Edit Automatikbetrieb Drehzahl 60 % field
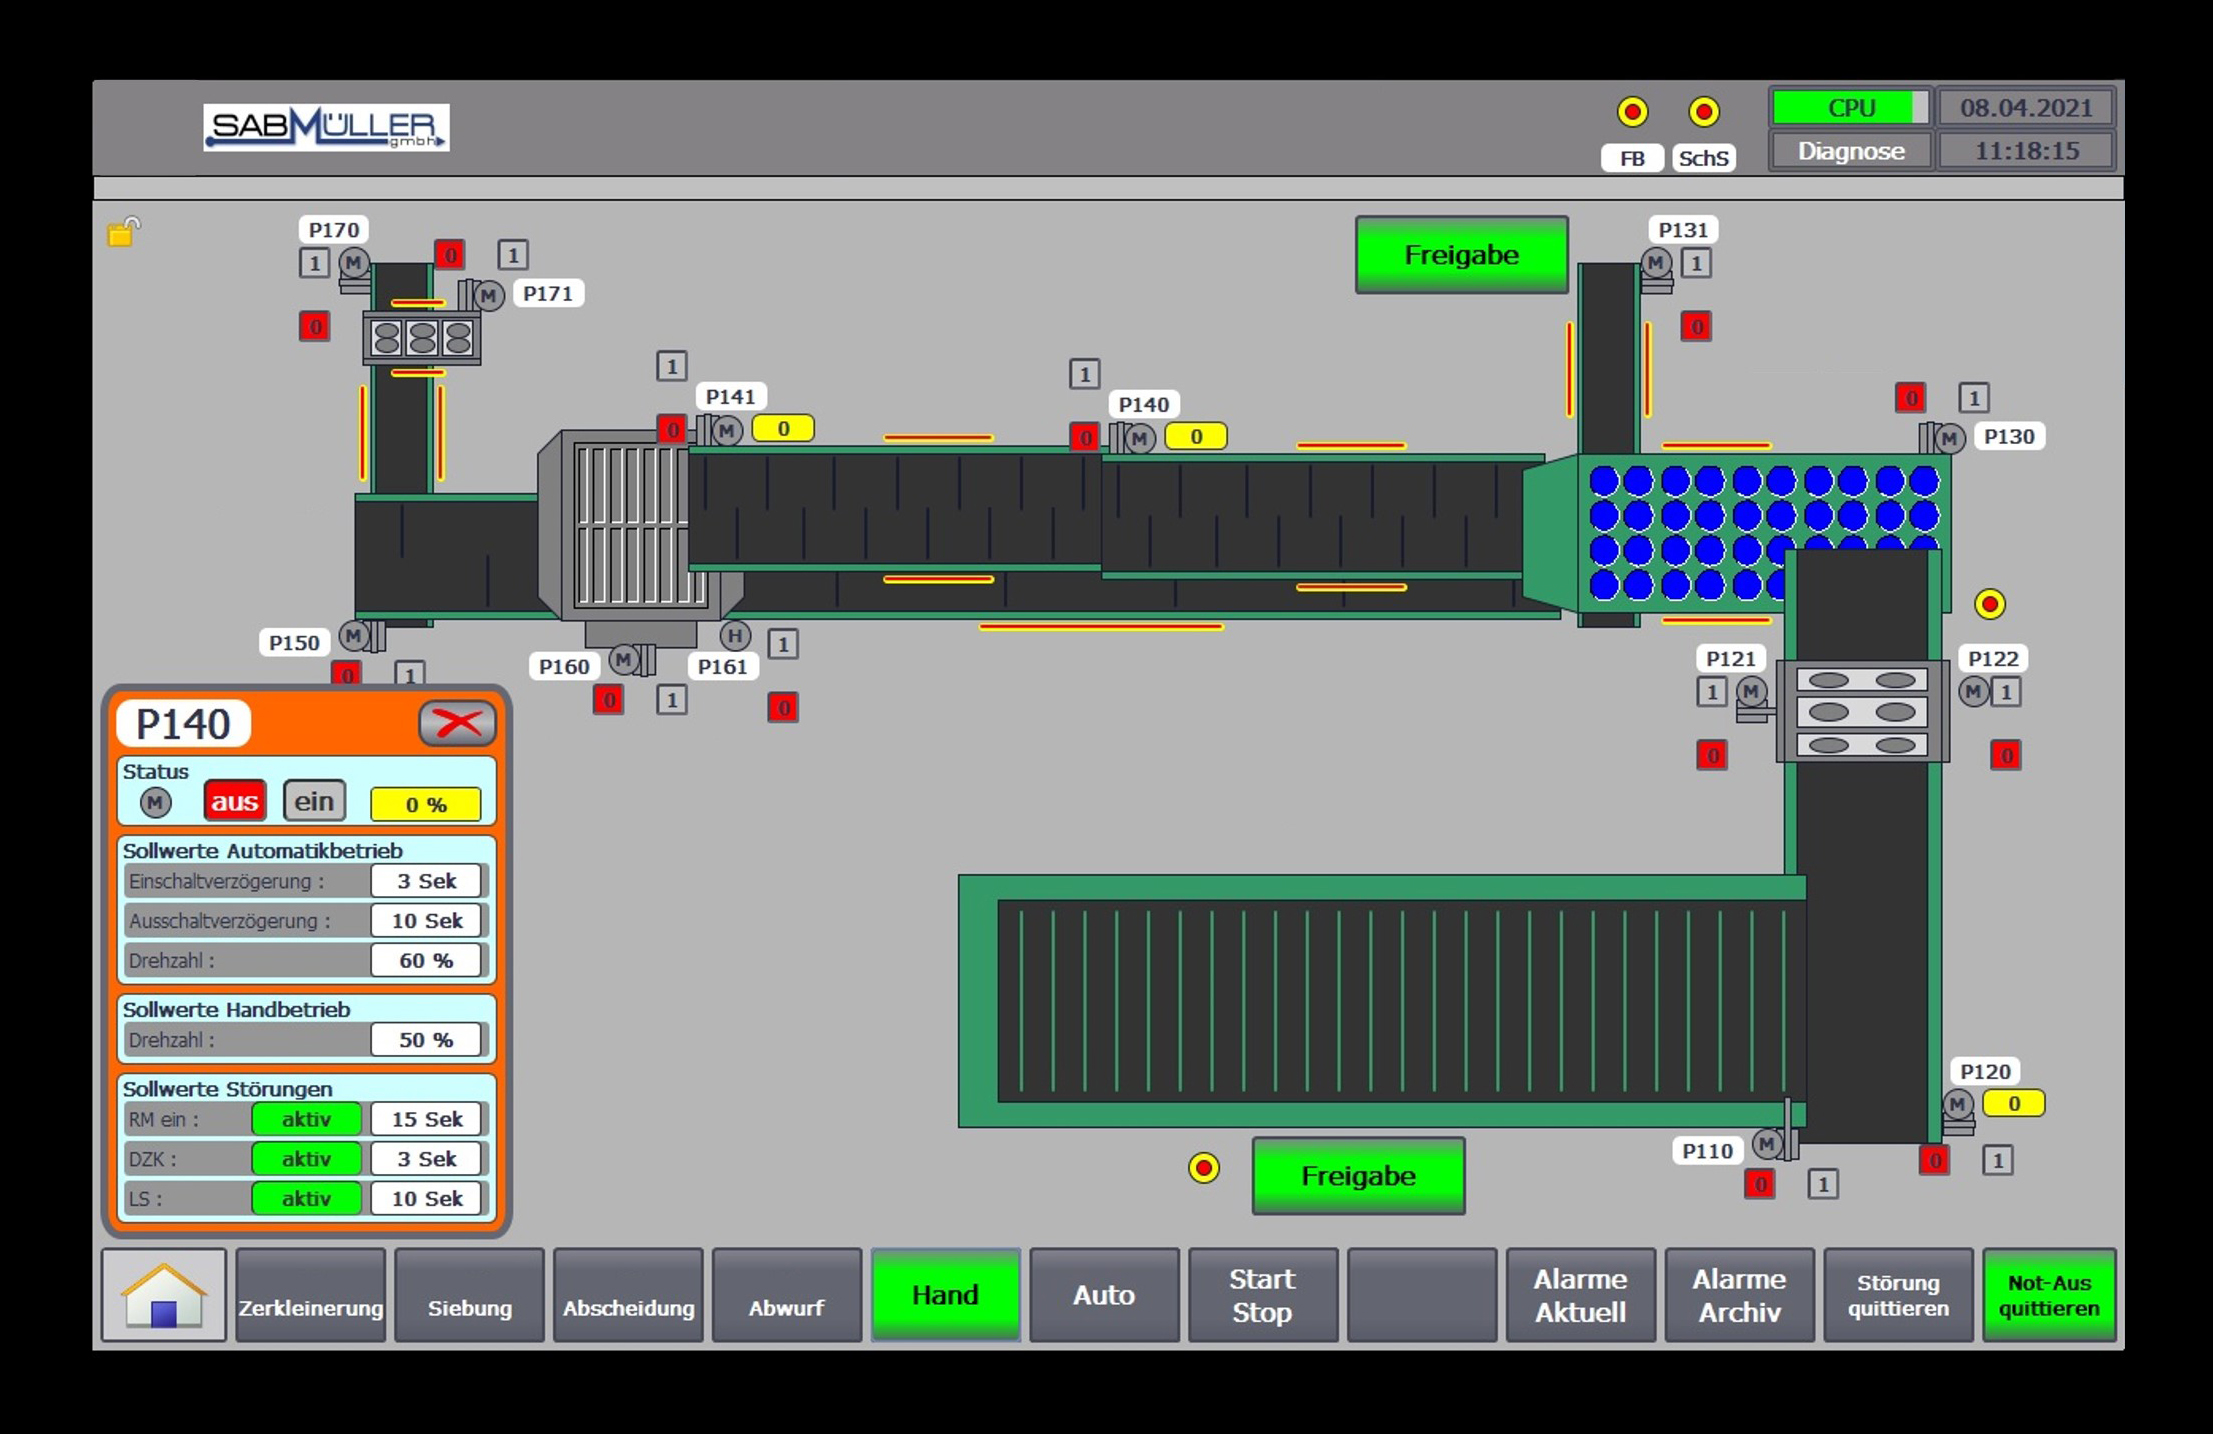2213x1434 pixels. [427, 960]
